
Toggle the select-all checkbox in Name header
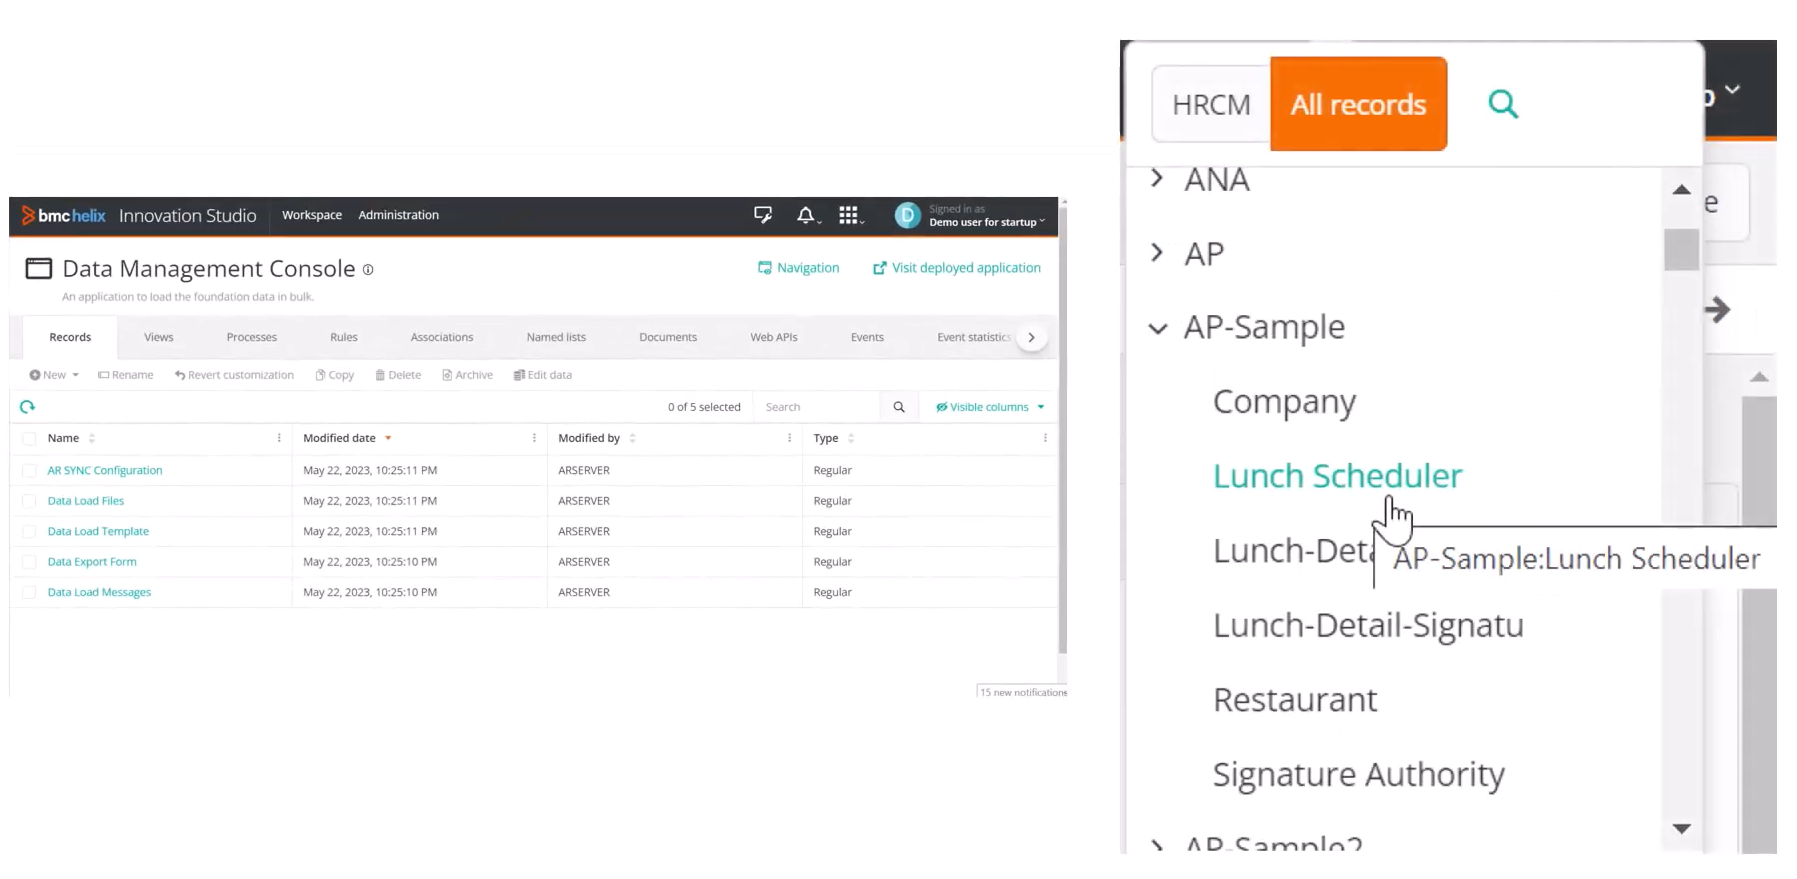pos(29,438)
